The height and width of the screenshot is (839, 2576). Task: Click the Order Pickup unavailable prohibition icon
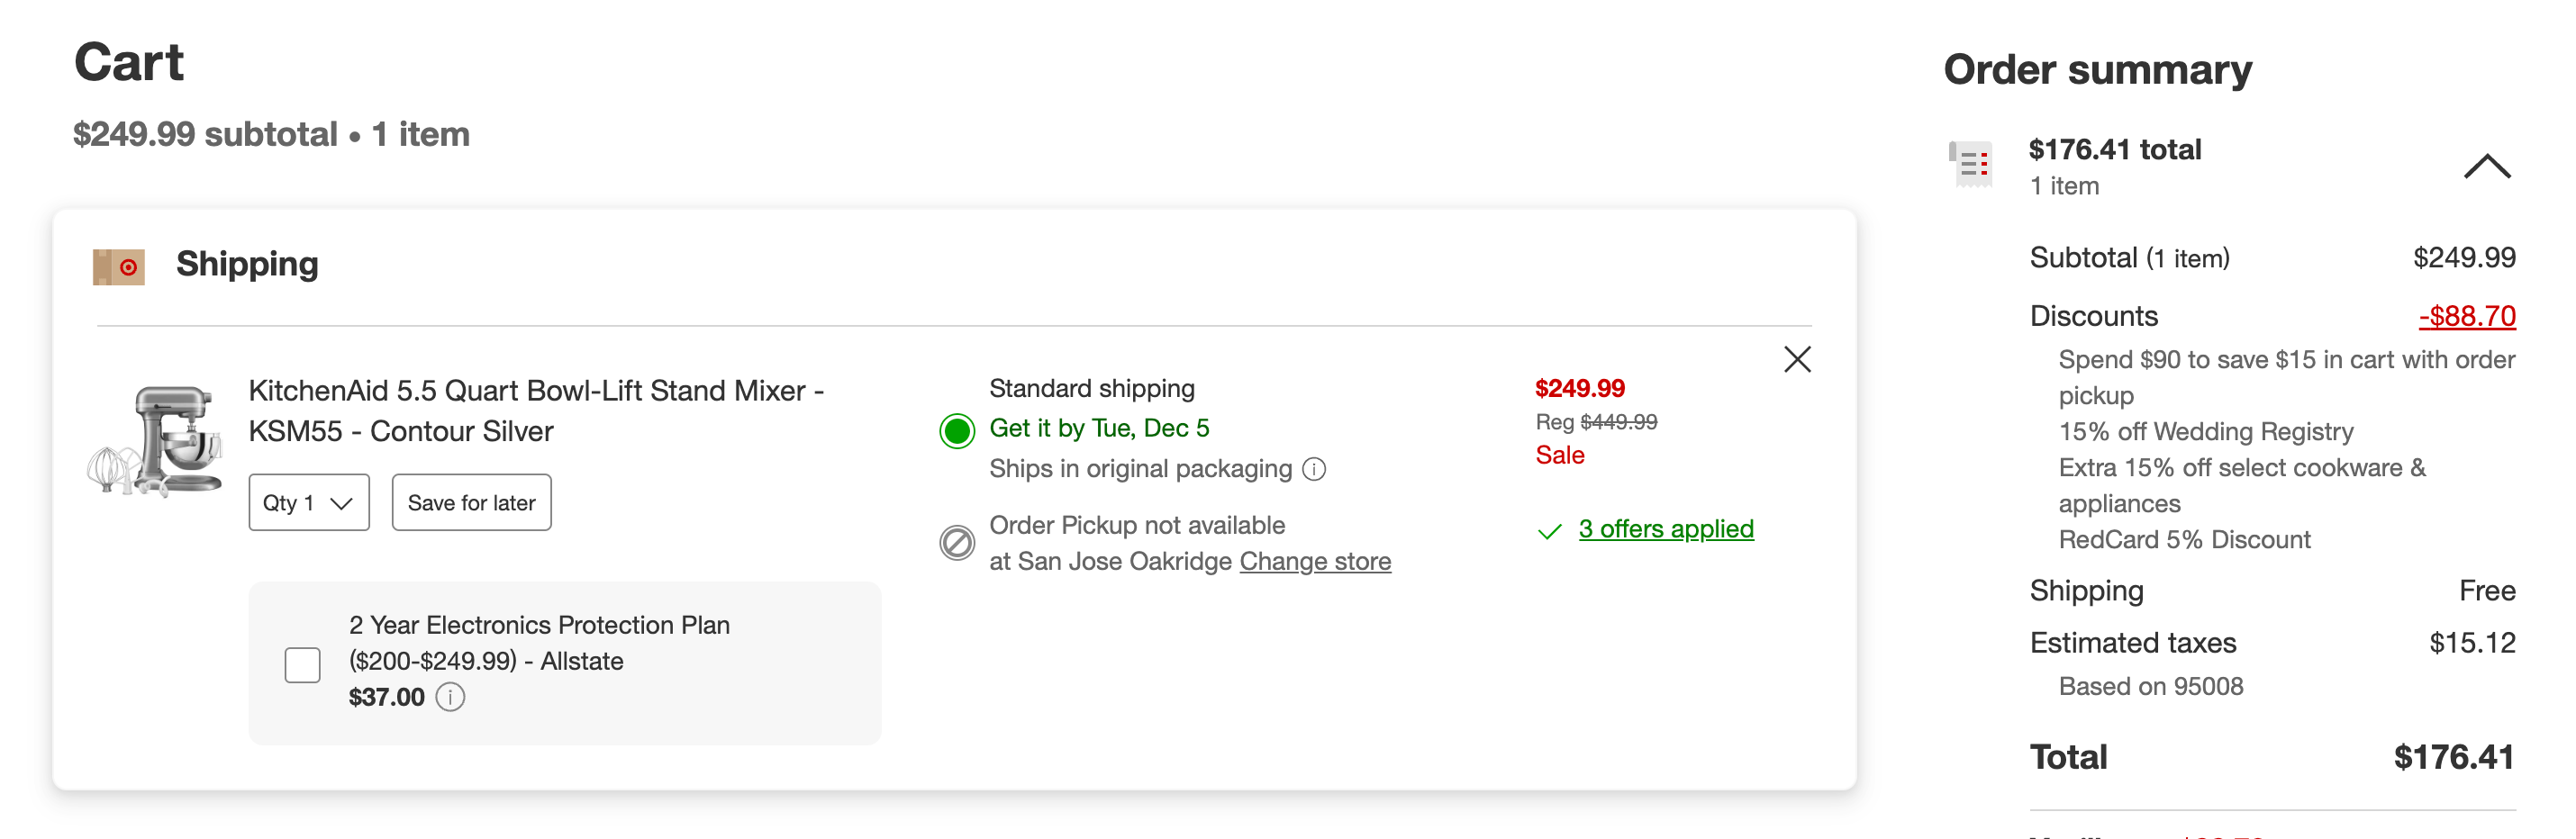[x=957, y=543]
